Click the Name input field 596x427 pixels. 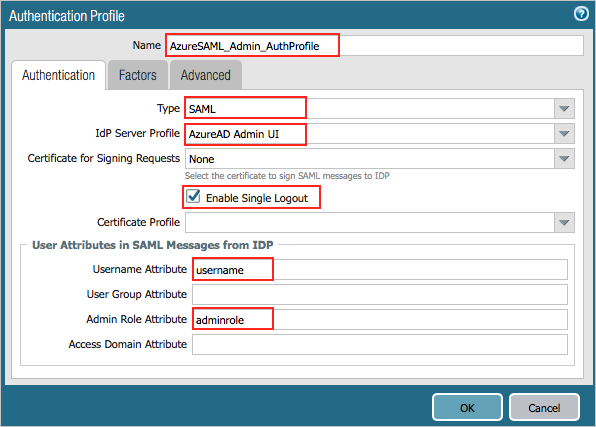pos(374,46)
